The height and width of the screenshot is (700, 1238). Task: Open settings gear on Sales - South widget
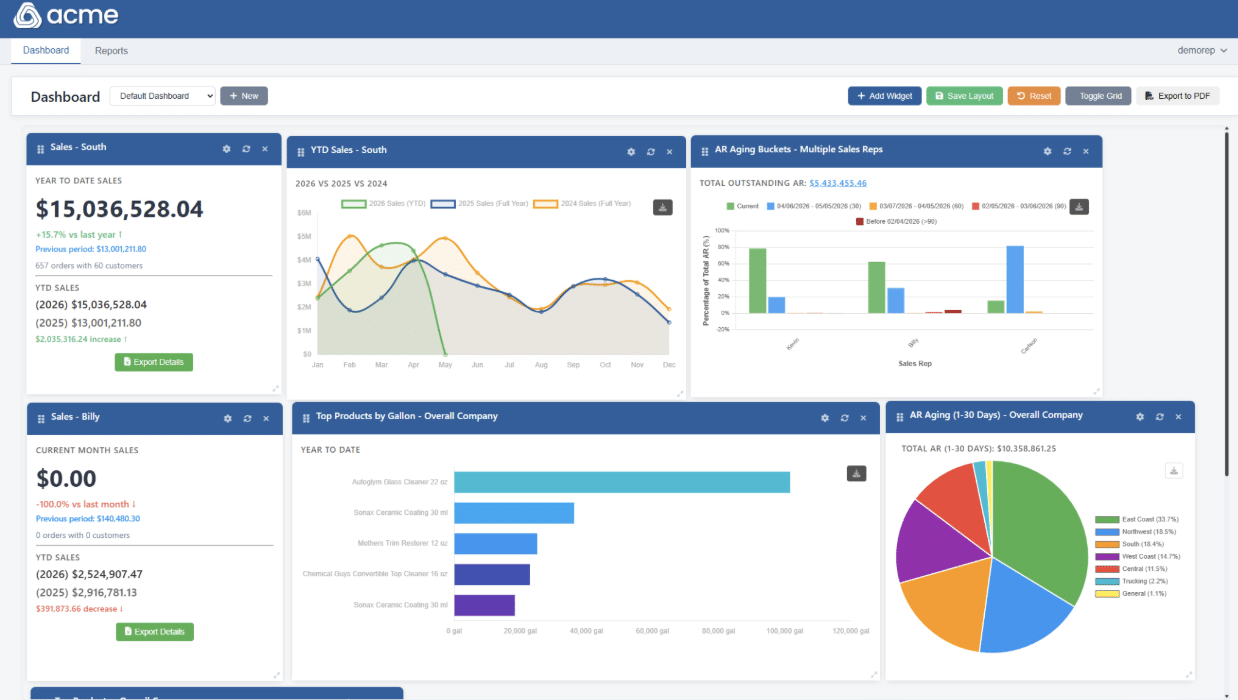tap(227, 148)
